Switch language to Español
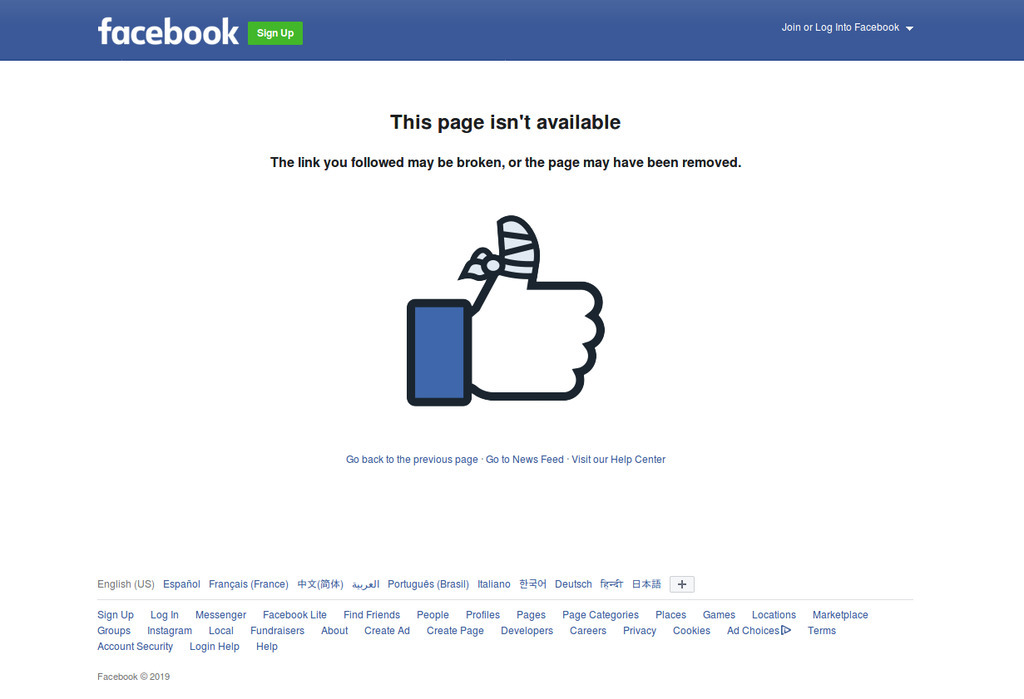Viewport: 1024px width, 699px height. (x=182, y=584)
